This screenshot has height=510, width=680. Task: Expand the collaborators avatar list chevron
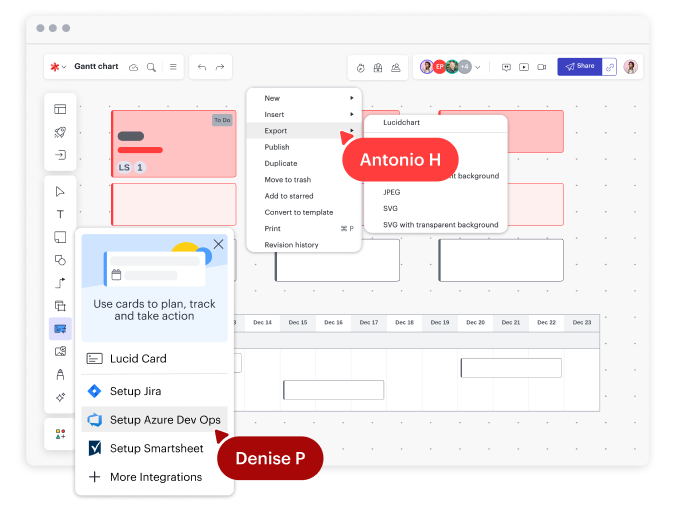click(x=477, y=67)
